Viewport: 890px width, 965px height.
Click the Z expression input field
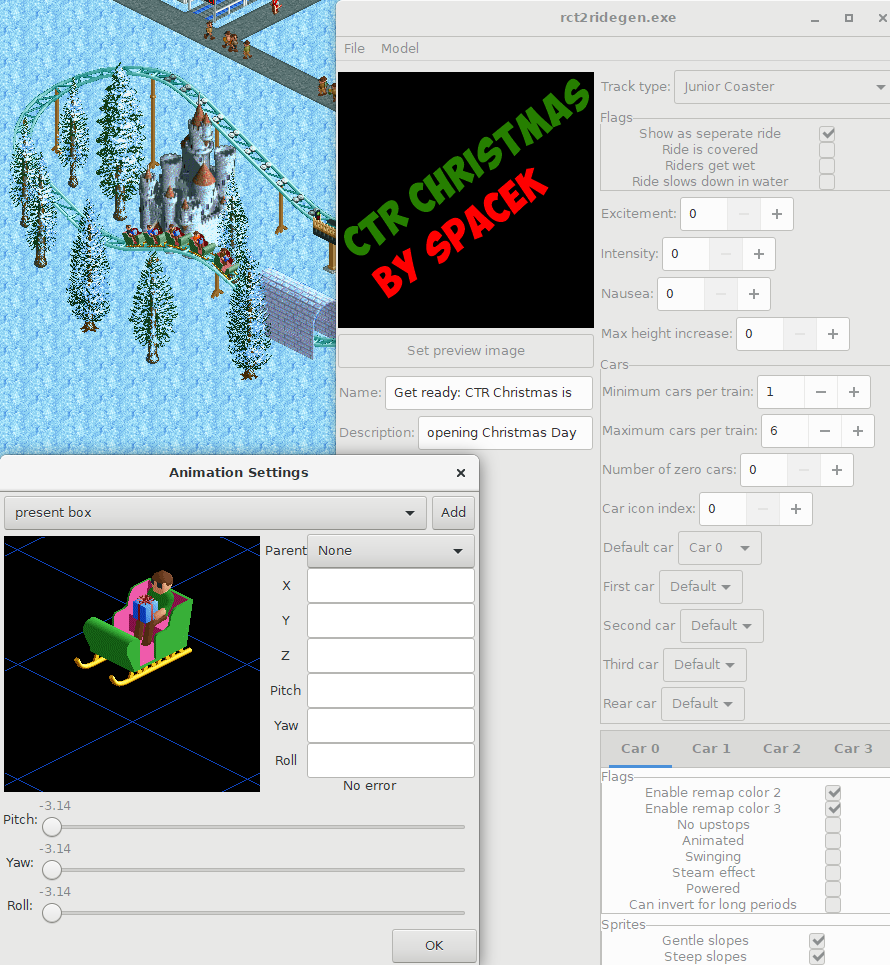391,655
